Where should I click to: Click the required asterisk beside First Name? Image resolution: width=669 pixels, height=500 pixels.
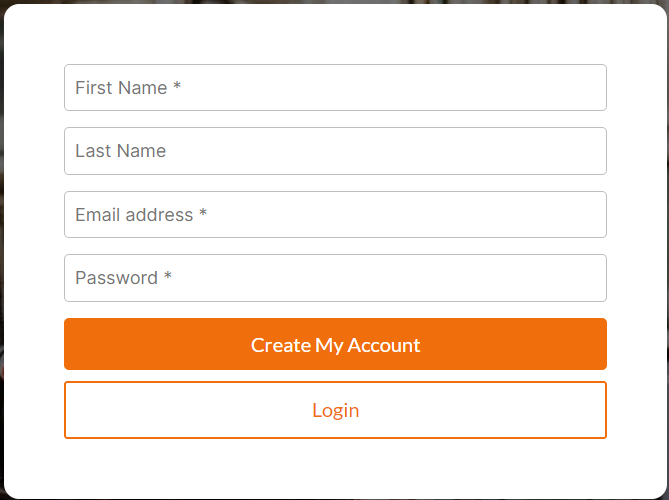177,85
